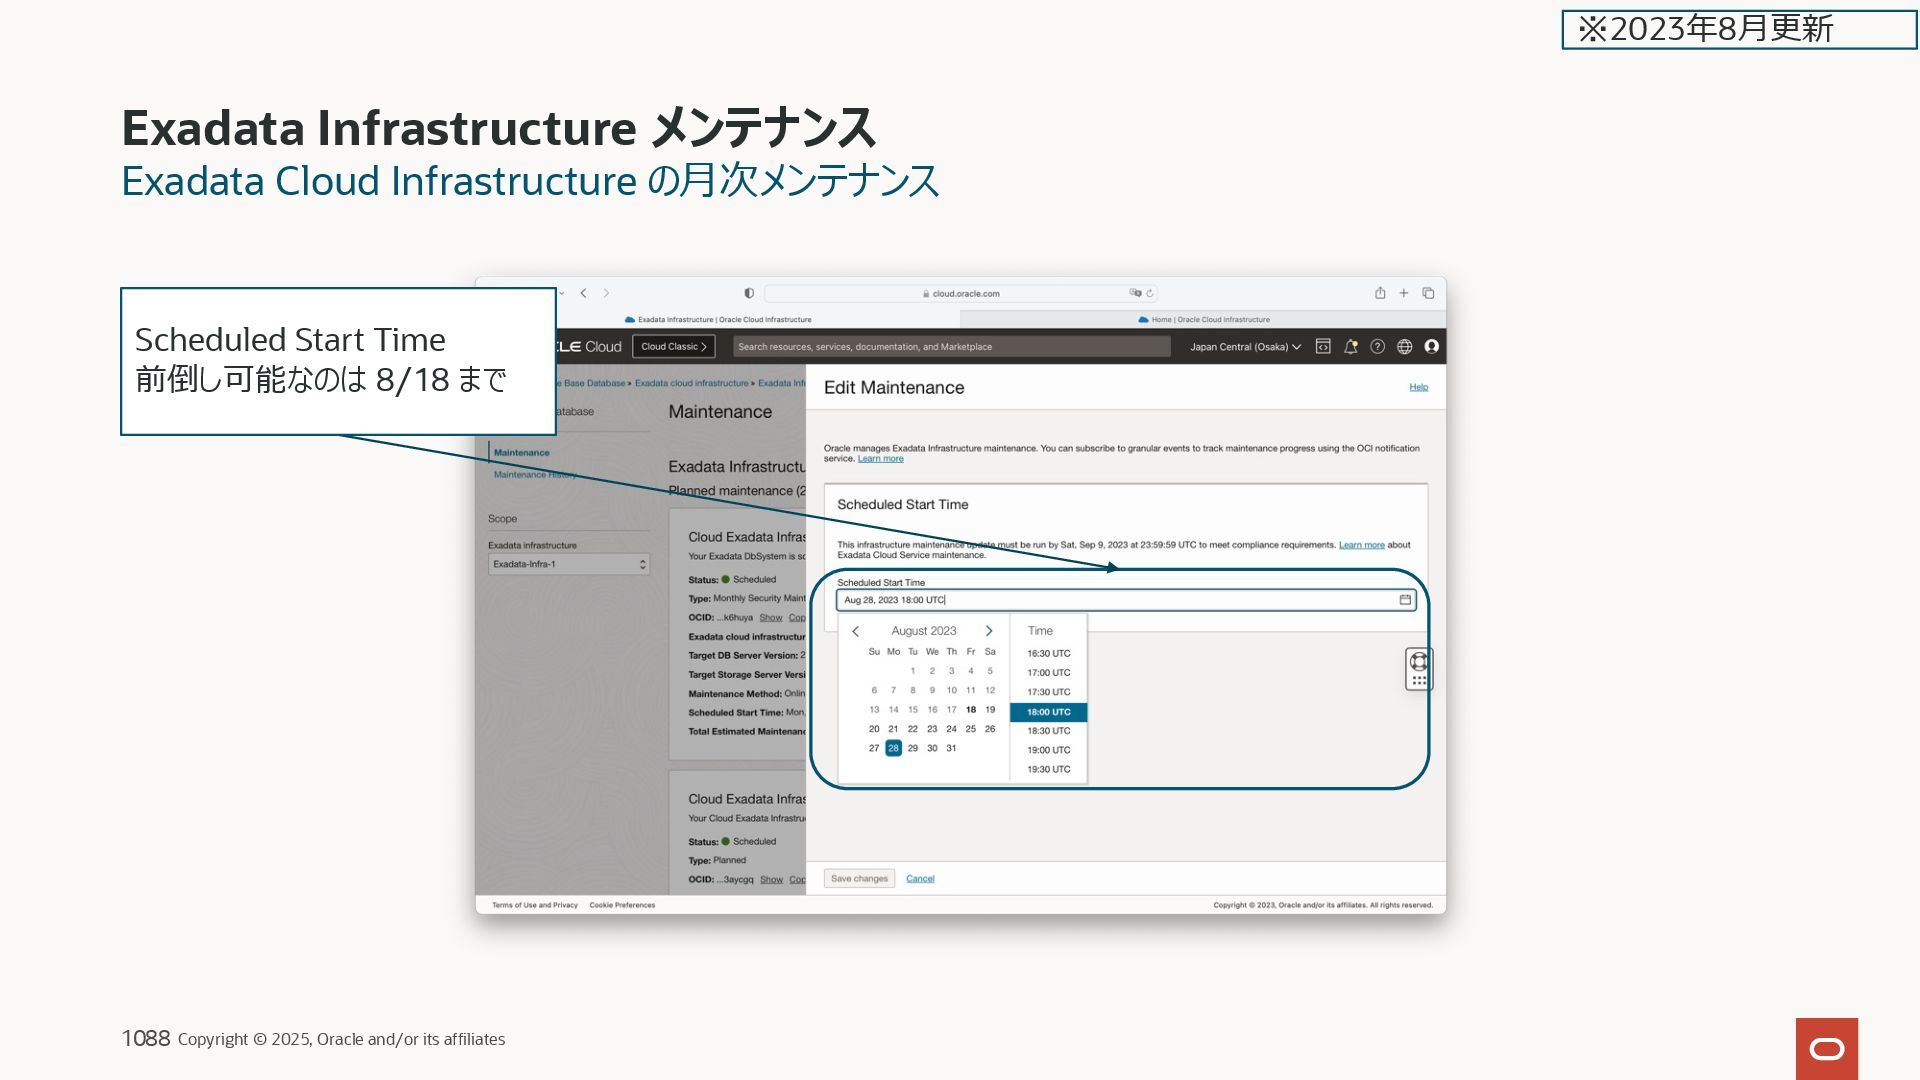Select Maintenance in the left sidebar
The height and width of the screenshot is (1080, 1920).
(521, 453)
